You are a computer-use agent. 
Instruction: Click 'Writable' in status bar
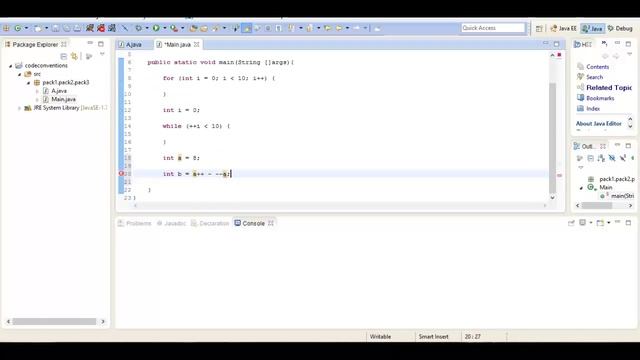click(x=380, y=337)
